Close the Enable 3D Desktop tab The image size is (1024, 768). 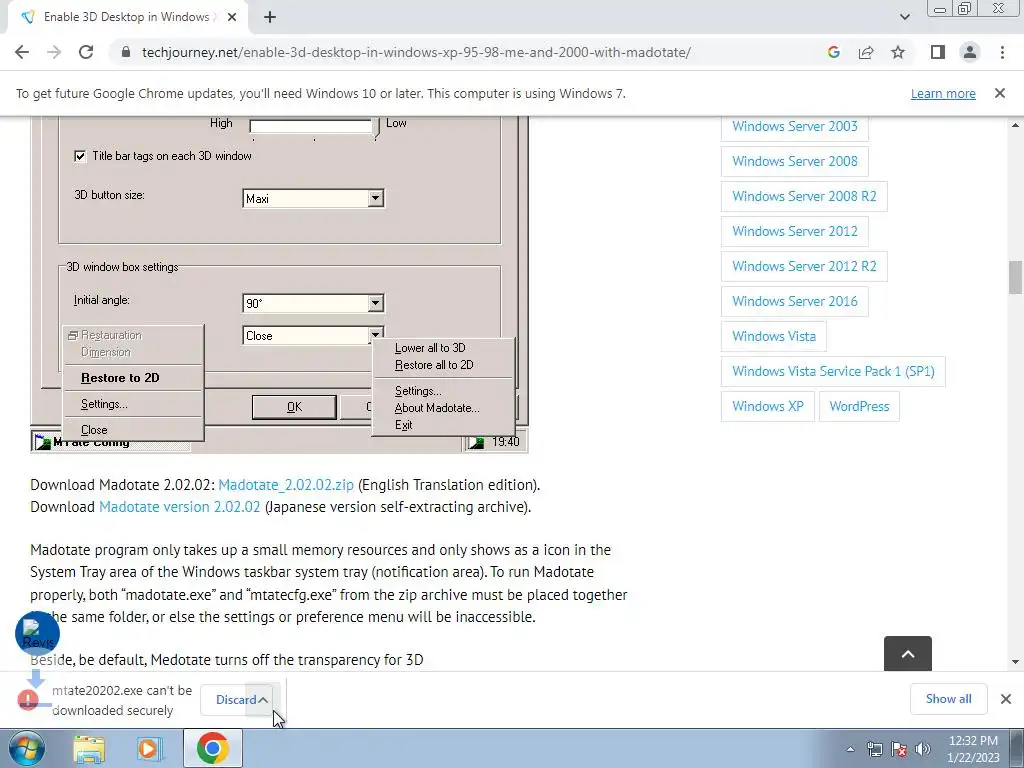[232, 17]
